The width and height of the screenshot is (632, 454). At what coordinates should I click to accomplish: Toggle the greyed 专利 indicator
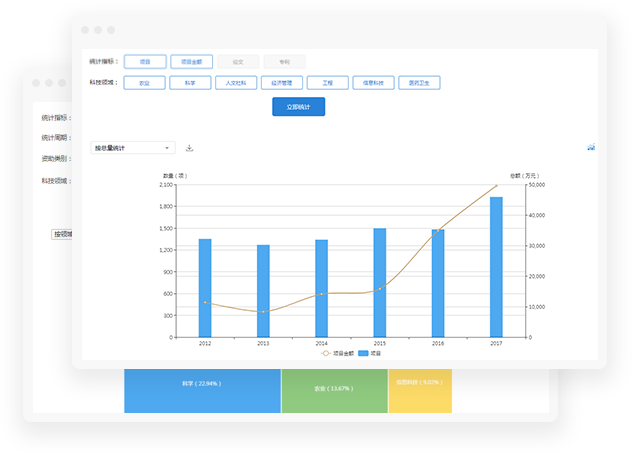coord(285,62)
